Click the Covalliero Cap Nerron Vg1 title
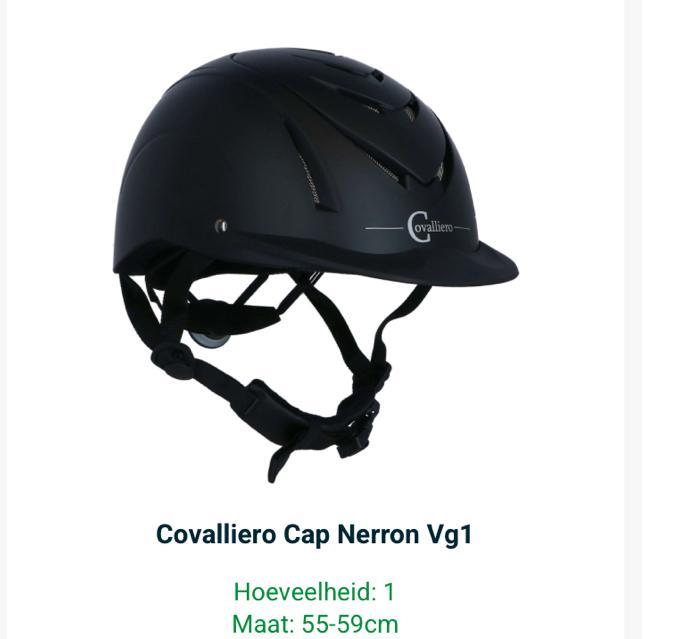Screen dimensions: 682x639 (314, 535)
